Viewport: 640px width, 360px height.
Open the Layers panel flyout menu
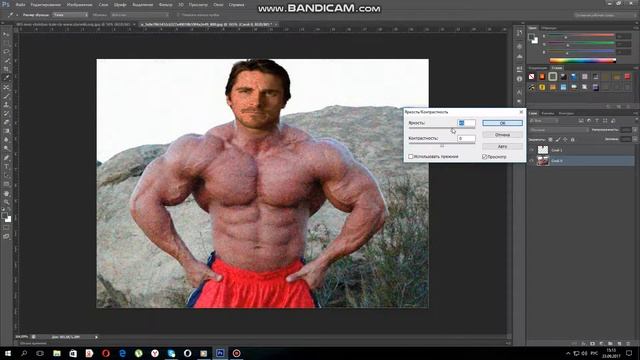click(x=636, y=113)
